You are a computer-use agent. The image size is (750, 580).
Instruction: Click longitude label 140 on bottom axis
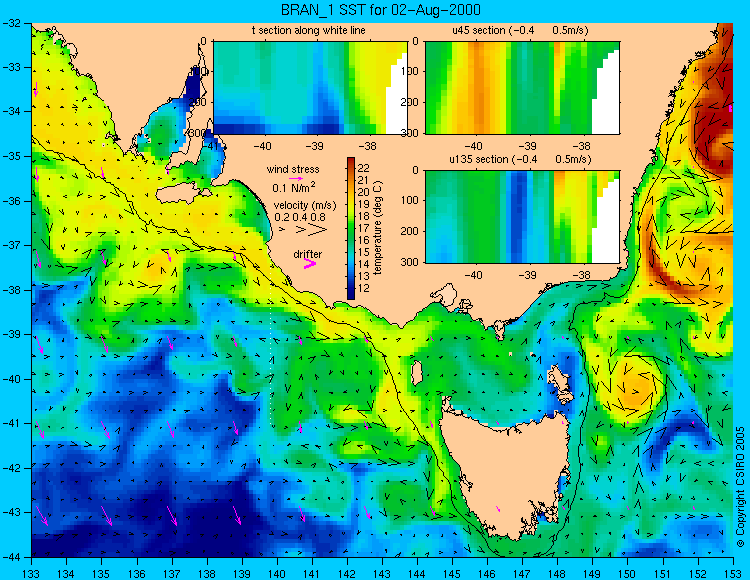(x=276, y=573)
